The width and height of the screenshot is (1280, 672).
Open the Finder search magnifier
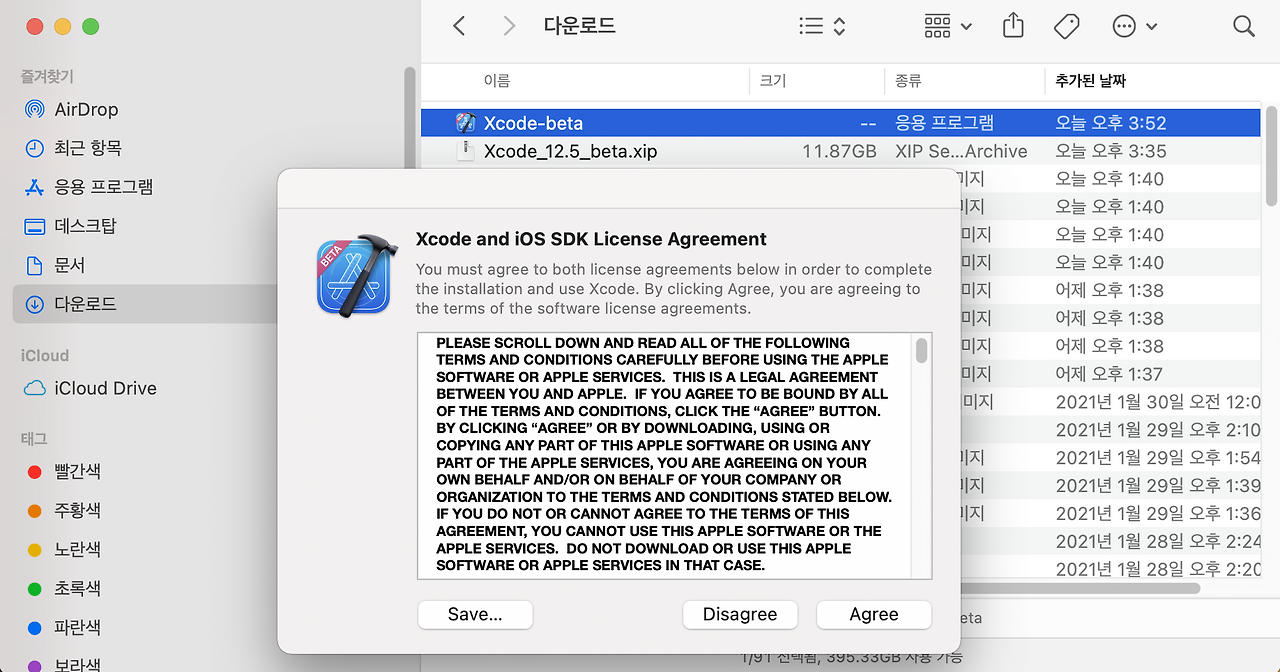pyautogui.click(x=1244, y=26)
